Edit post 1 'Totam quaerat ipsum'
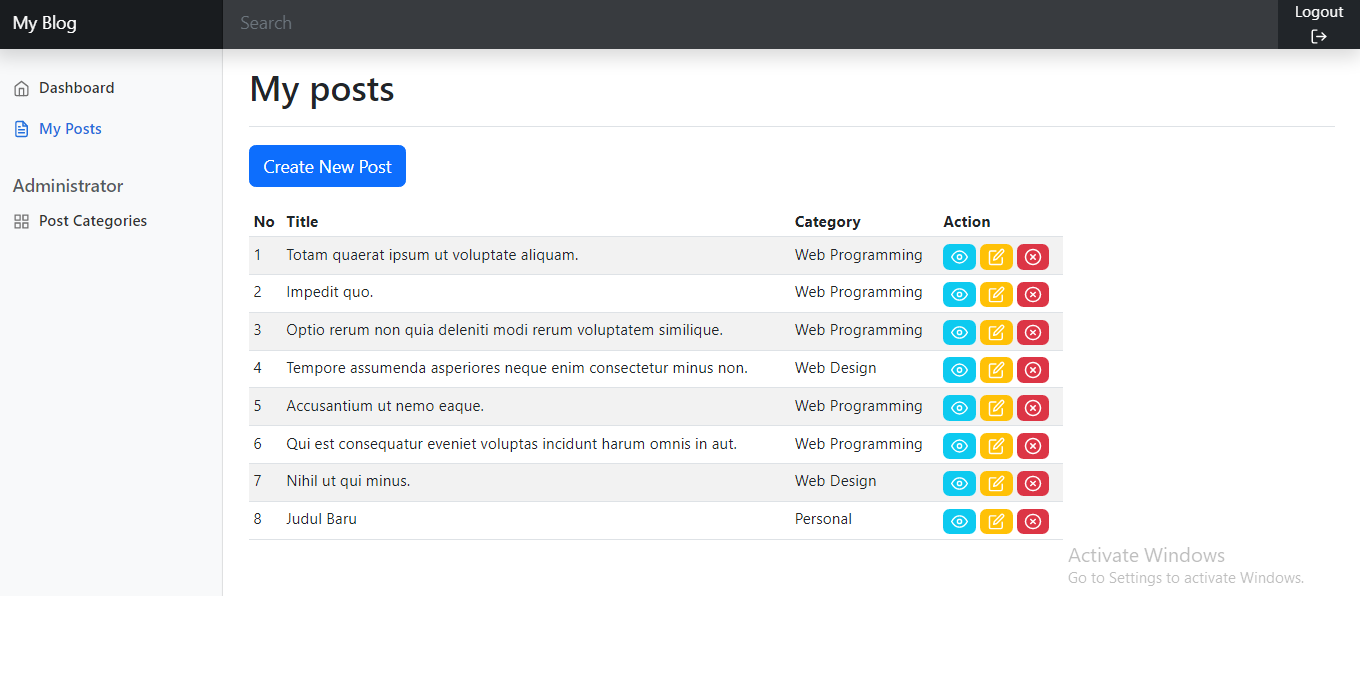Viewport: 1360px width, 674px height. coord(996,257)
